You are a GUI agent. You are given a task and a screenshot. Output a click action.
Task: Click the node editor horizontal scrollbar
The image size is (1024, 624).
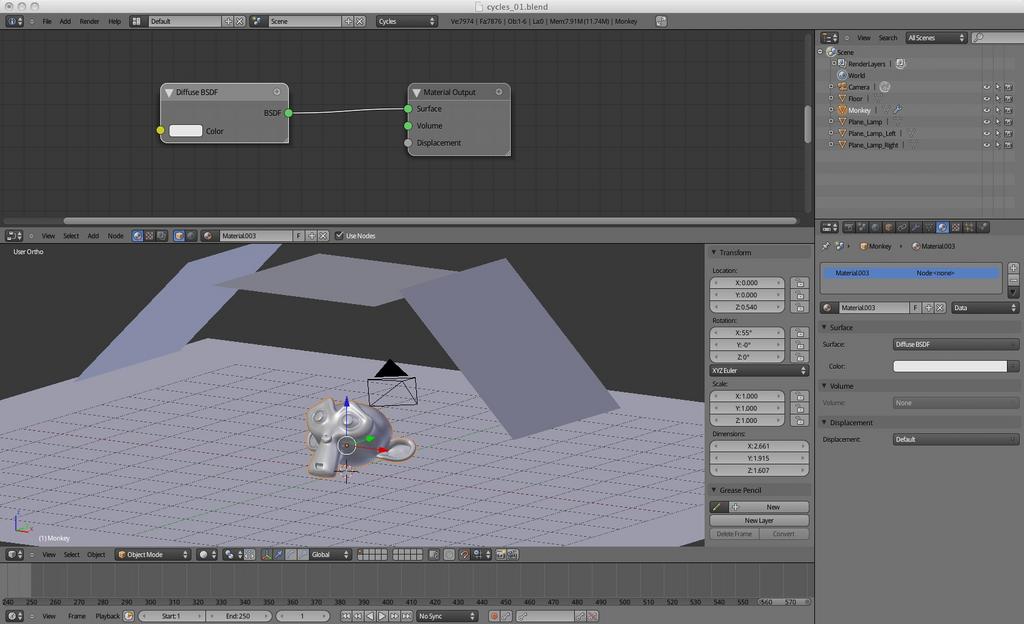point(430,221)
